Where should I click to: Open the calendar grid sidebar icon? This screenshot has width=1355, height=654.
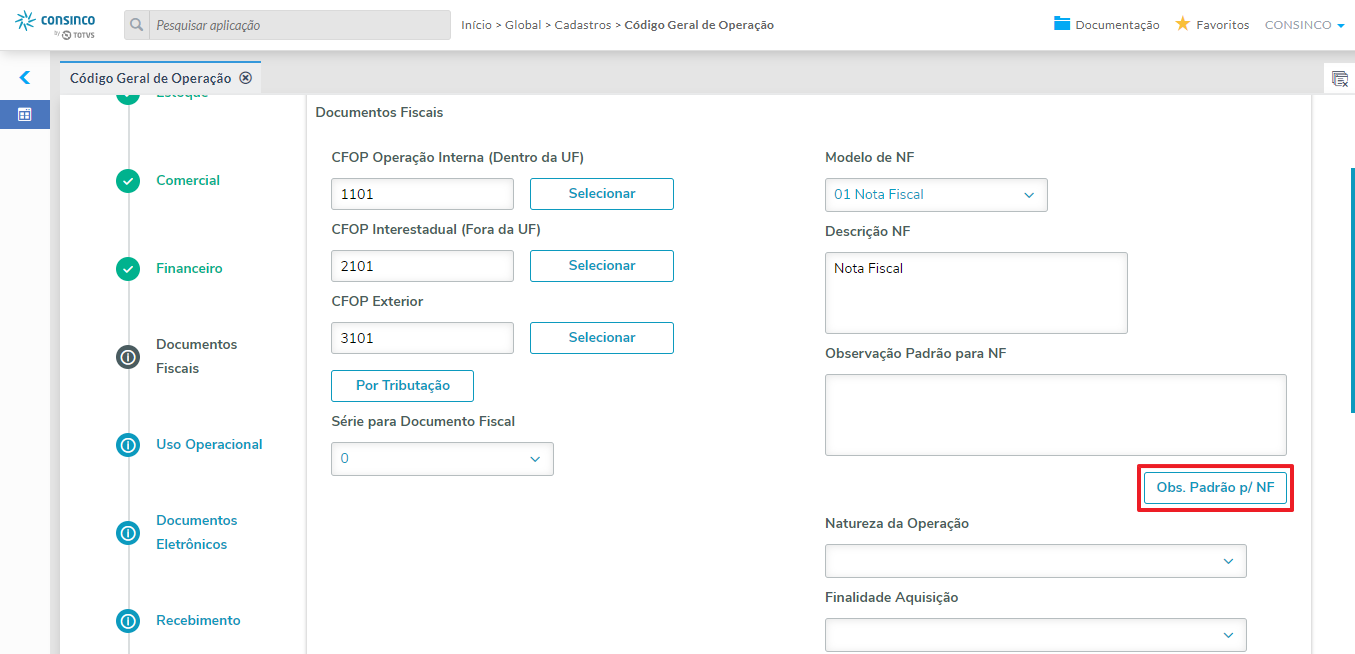pos(25,114)
